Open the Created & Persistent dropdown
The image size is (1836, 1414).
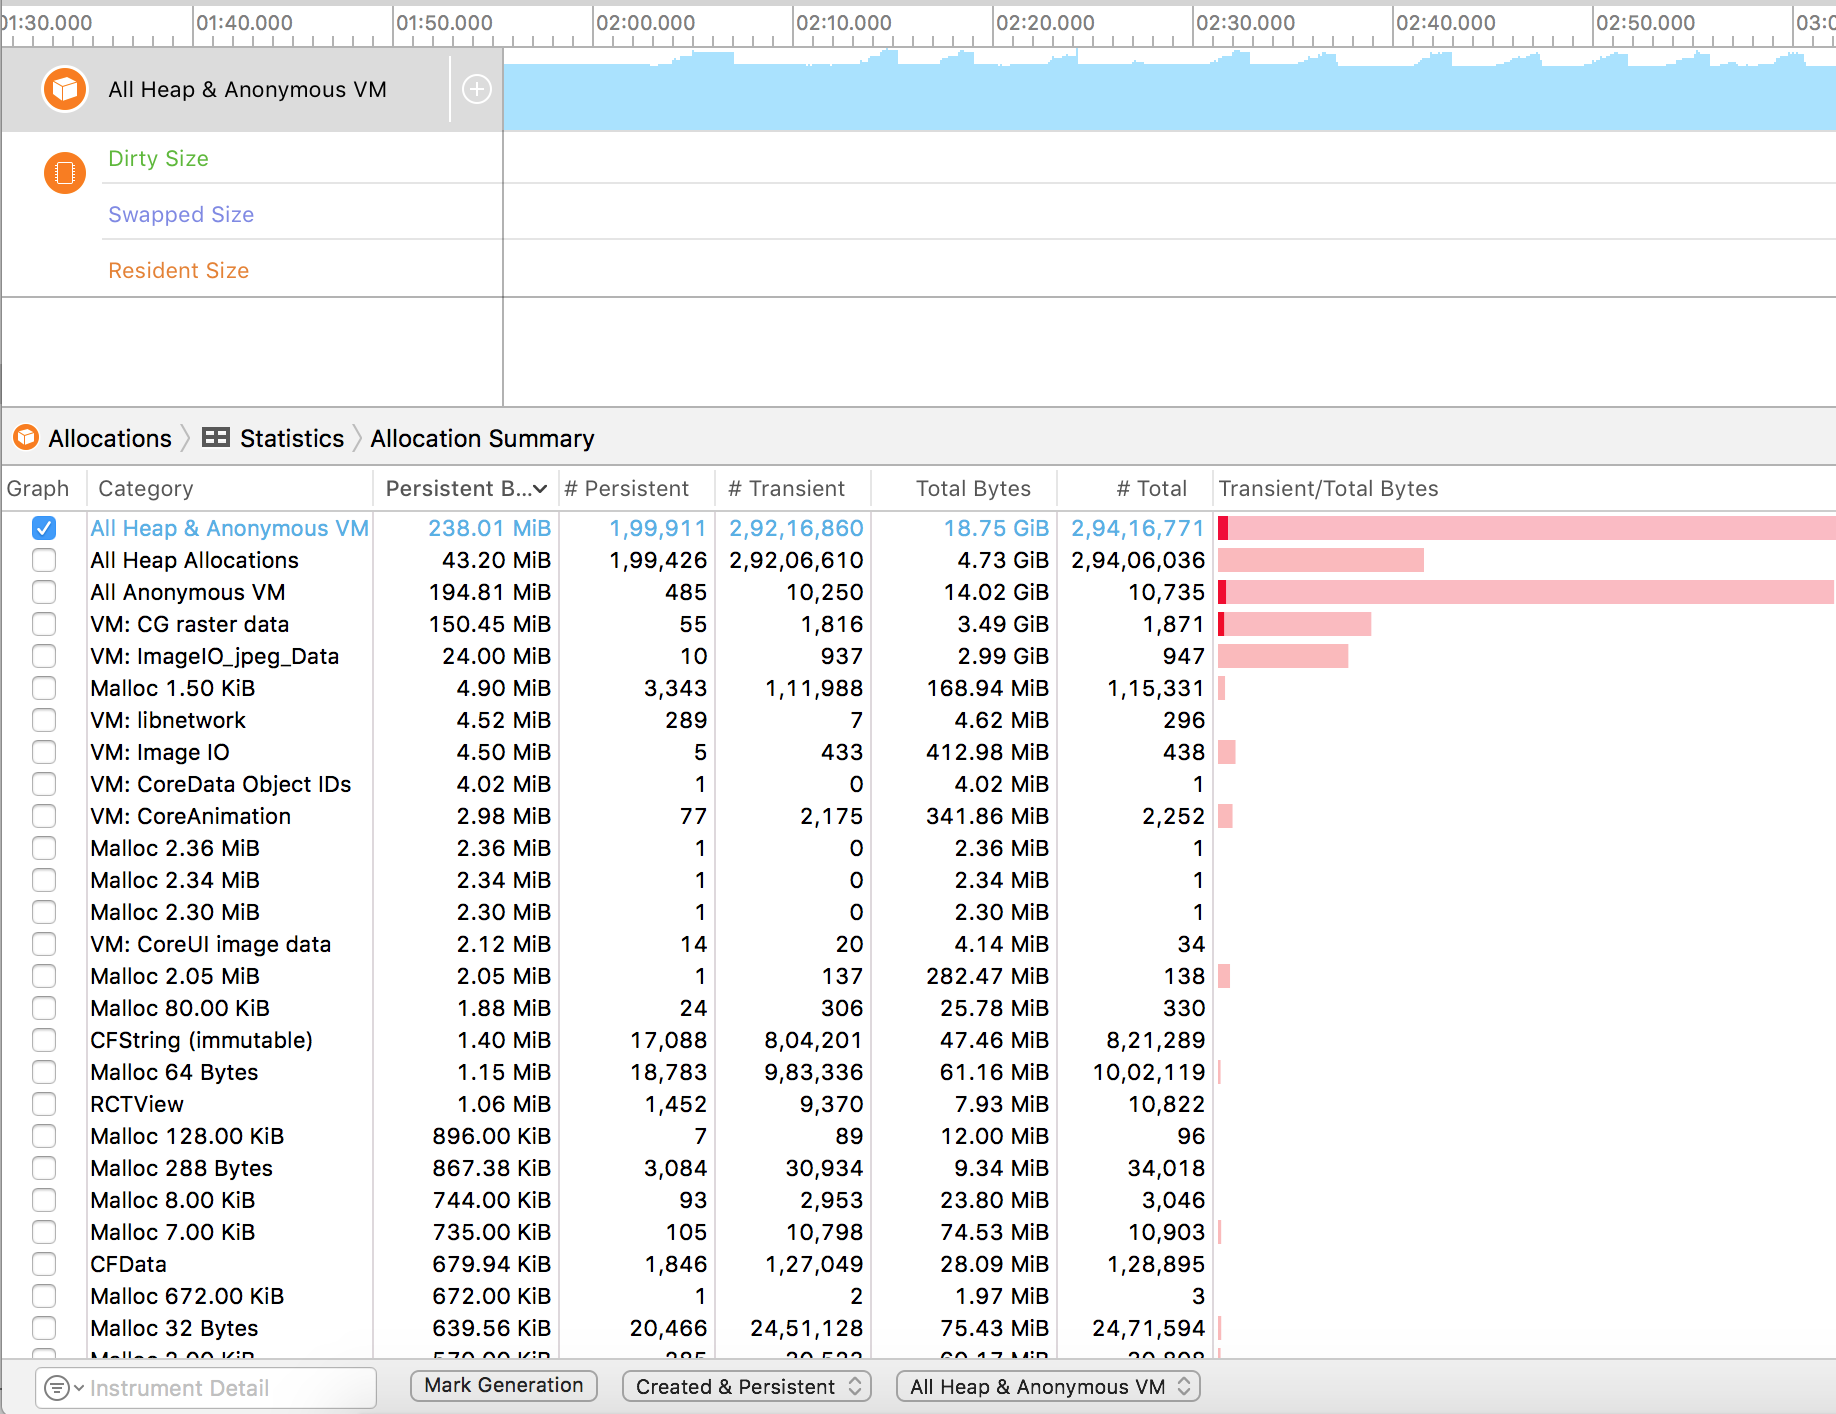pyautogui.click(x=746, y=1386)
